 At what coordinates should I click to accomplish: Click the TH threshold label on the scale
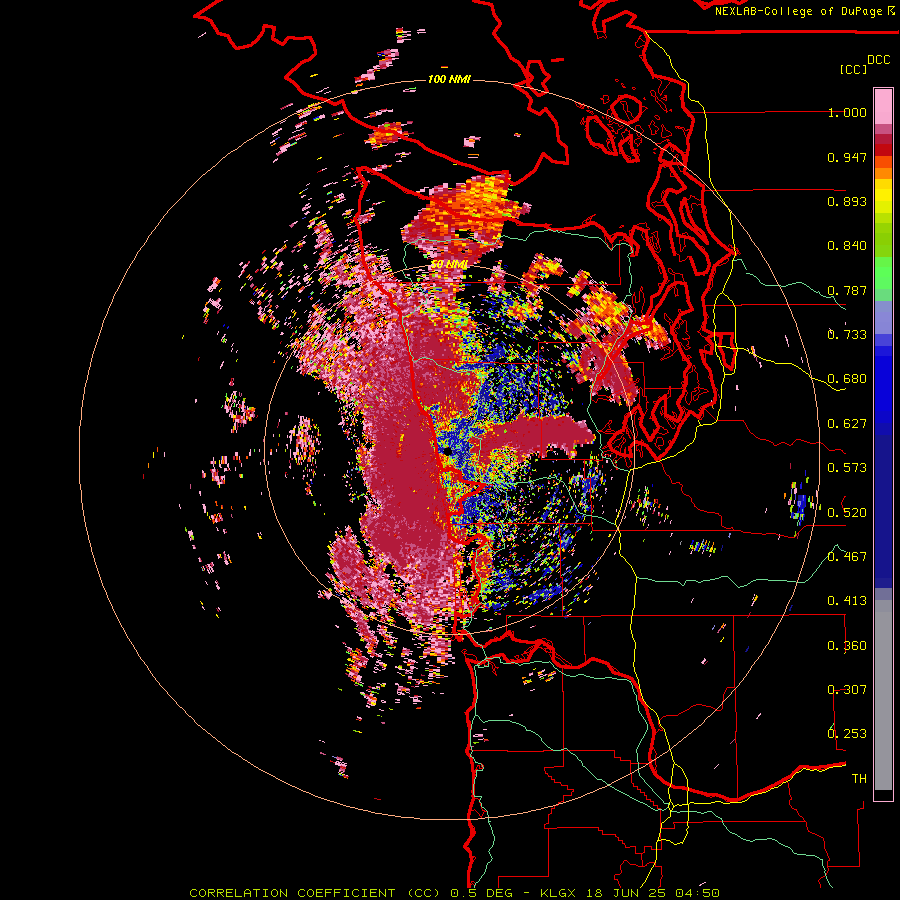click(859, 778)
